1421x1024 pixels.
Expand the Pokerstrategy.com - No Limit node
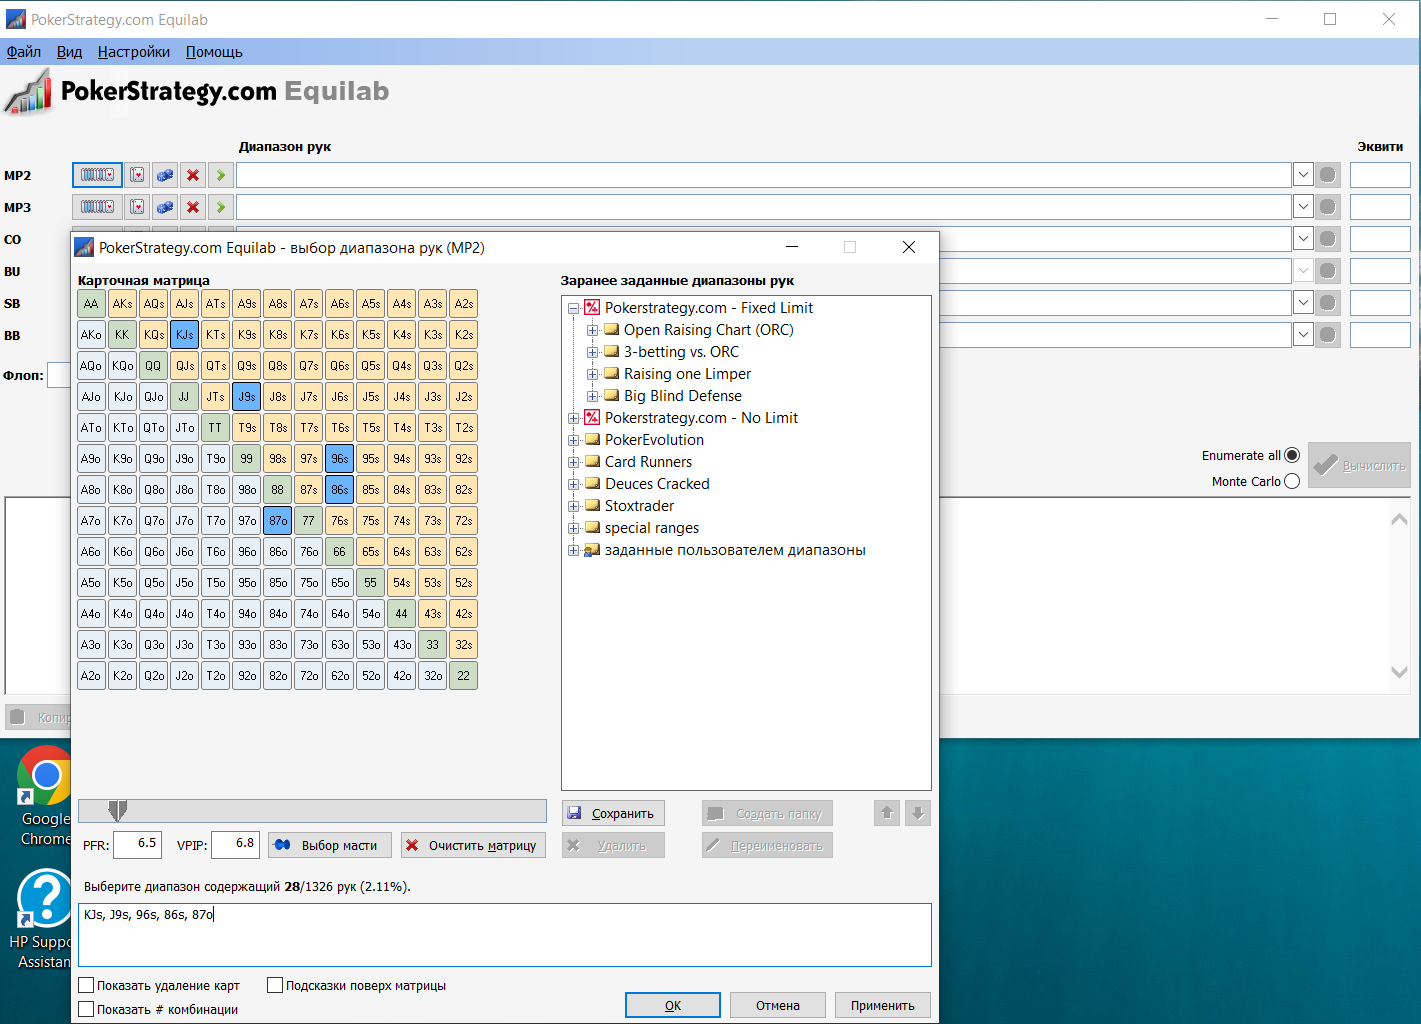tap(574, 418)
